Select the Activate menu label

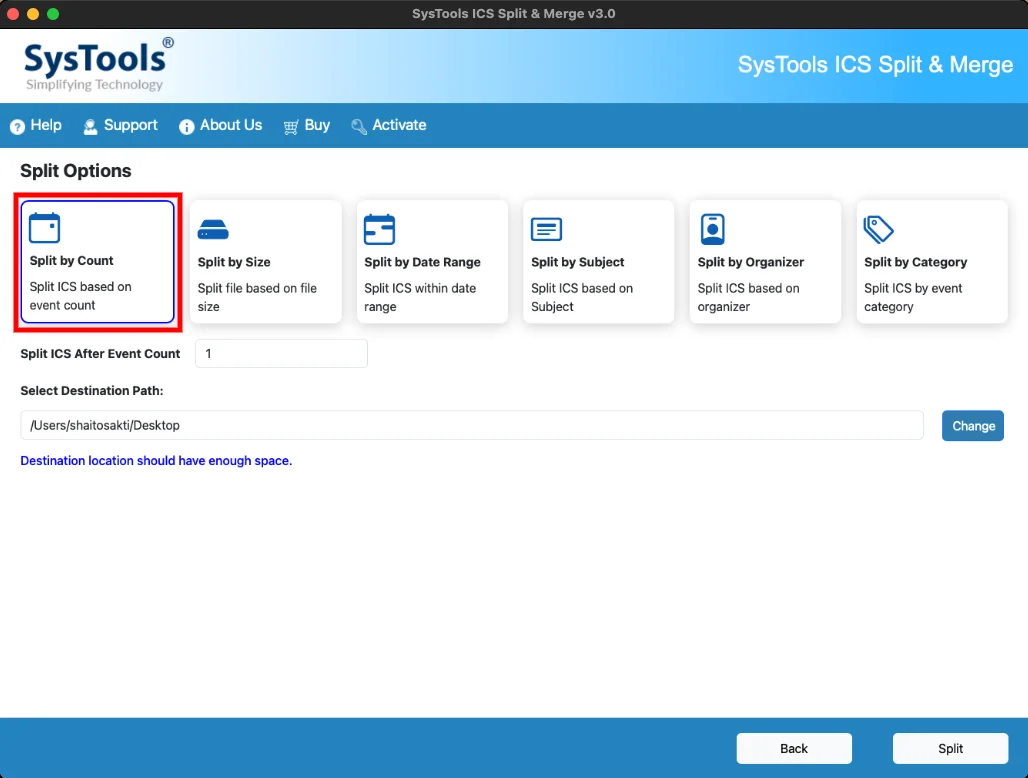click(x=399, y=125)
